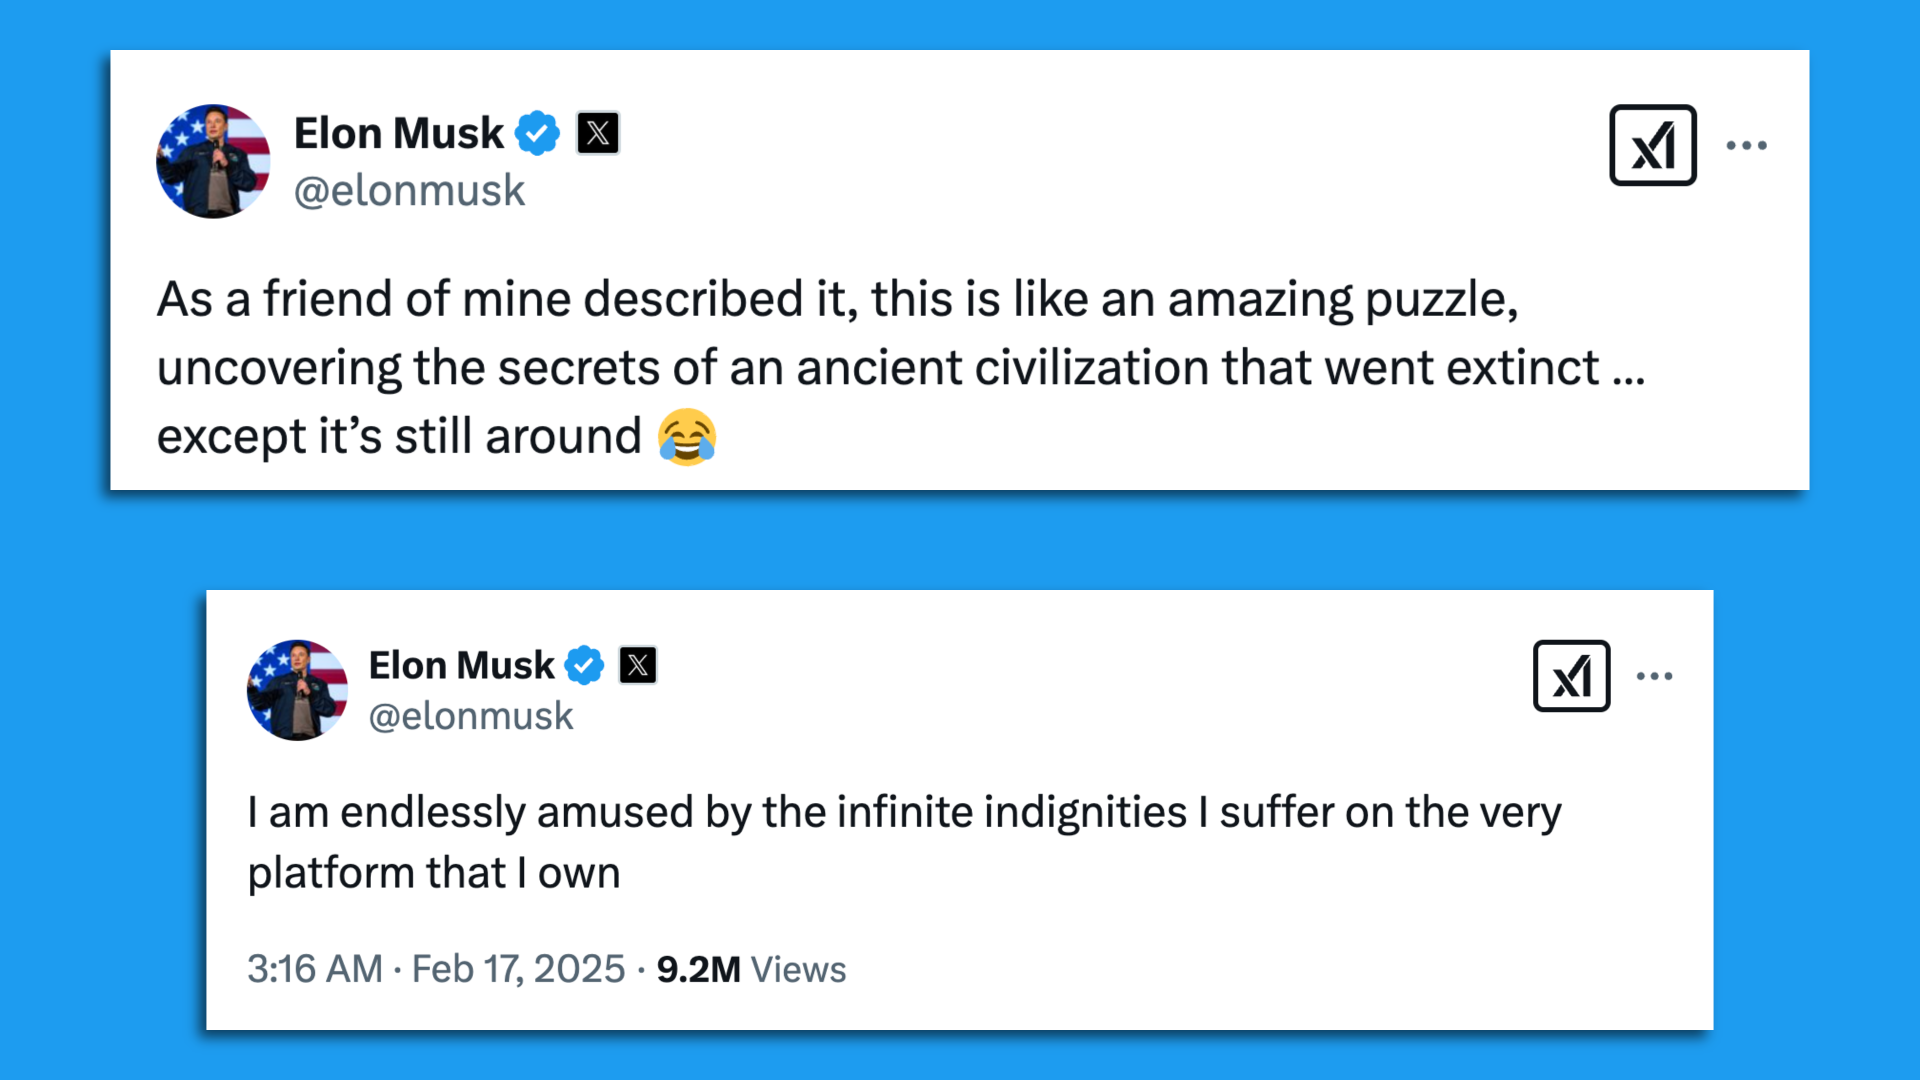Click the @elonmusk handle on top tweet
This screenshot has height=1080, width=1920.
coord(409,189)
